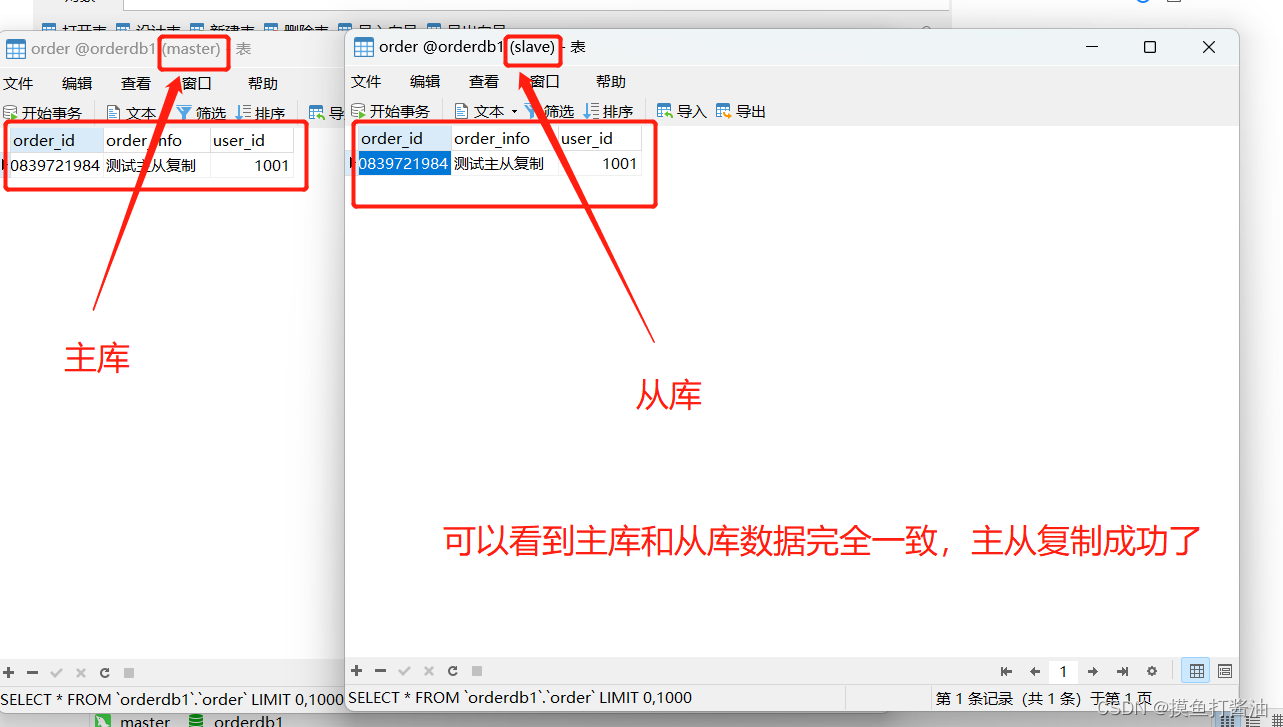Go to previous page in slave window
Viewport: 1283px width, 727px height.
(x=1034, y=672)
